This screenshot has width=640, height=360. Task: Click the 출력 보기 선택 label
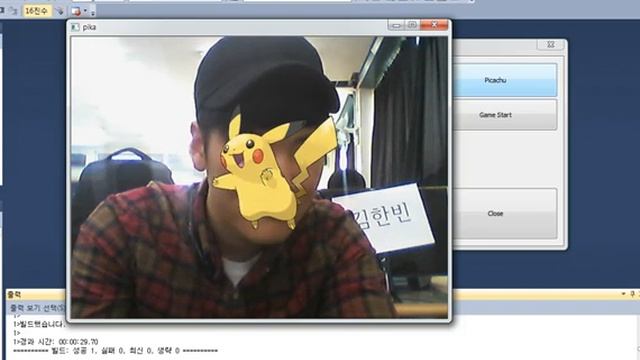pyautogui.click(x=38, y=308)
